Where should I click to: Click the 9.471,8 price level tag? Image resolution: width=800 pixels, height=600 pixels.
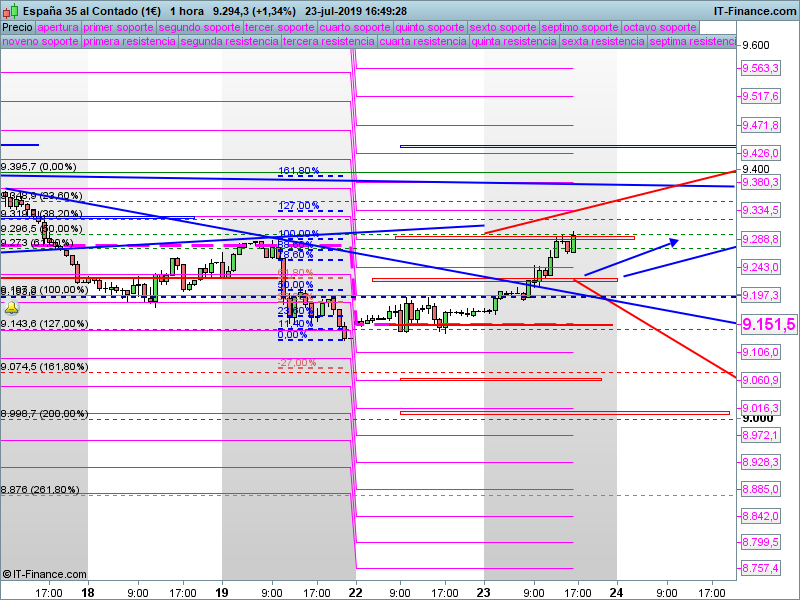pos(760,125)
